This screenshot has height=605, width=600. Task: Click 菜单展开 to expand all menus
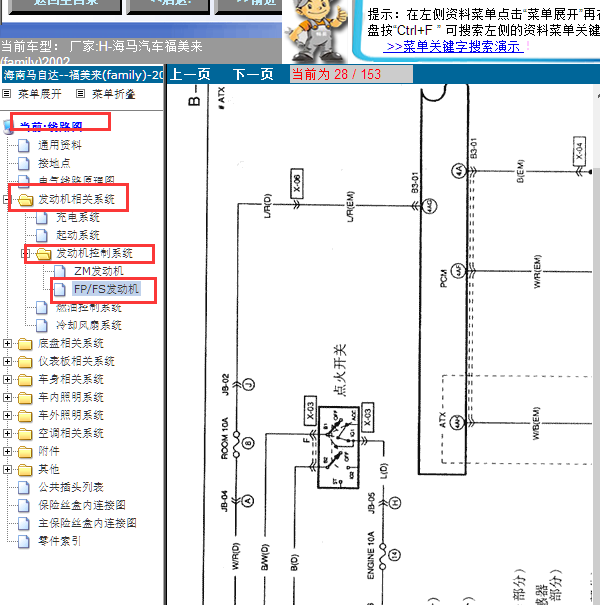[x=40, y=94]
